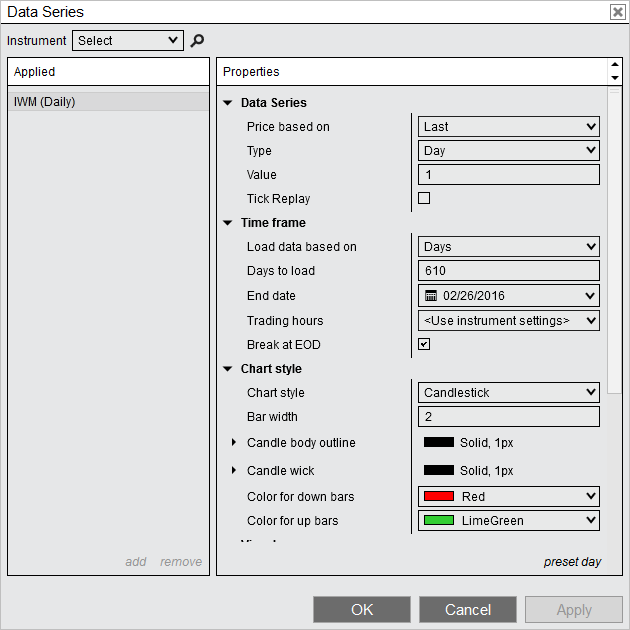The width and height of the screenshot is (630, 630).
Task: Expand the Candle wick settings
Action: [x=234, y=470]
